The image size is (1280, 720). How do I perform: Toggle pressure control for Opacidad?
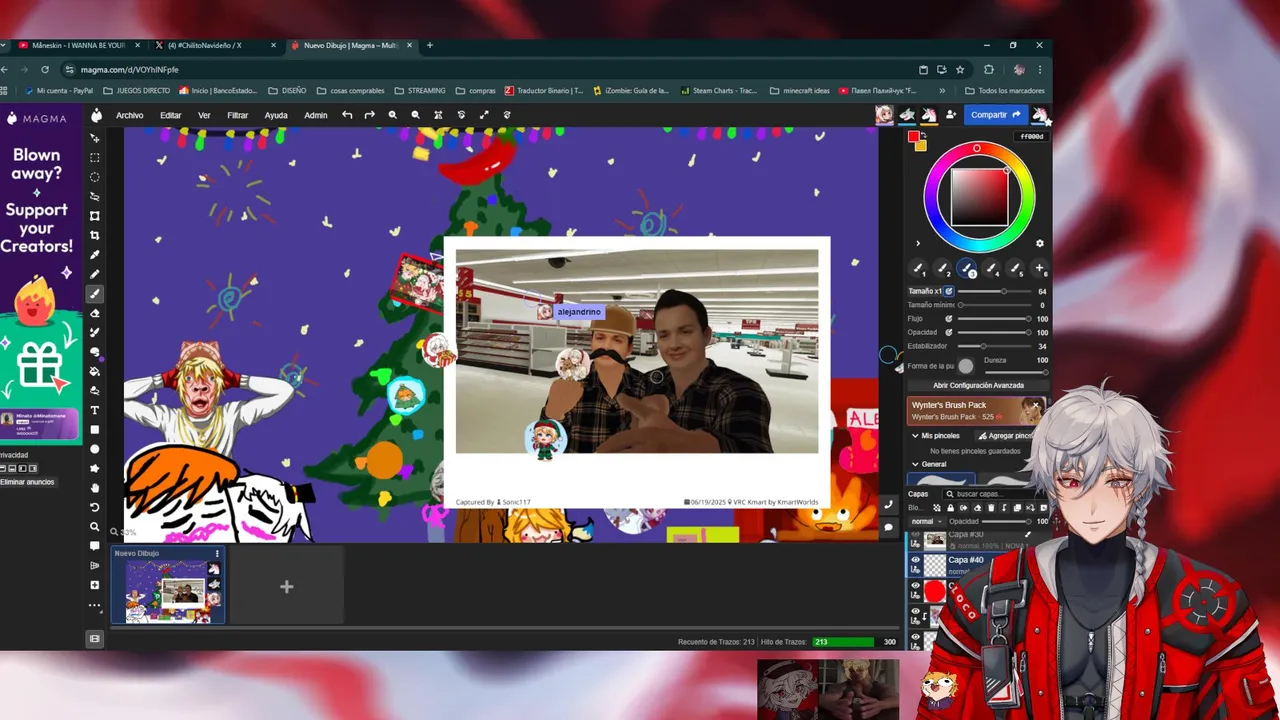point(949,332)
